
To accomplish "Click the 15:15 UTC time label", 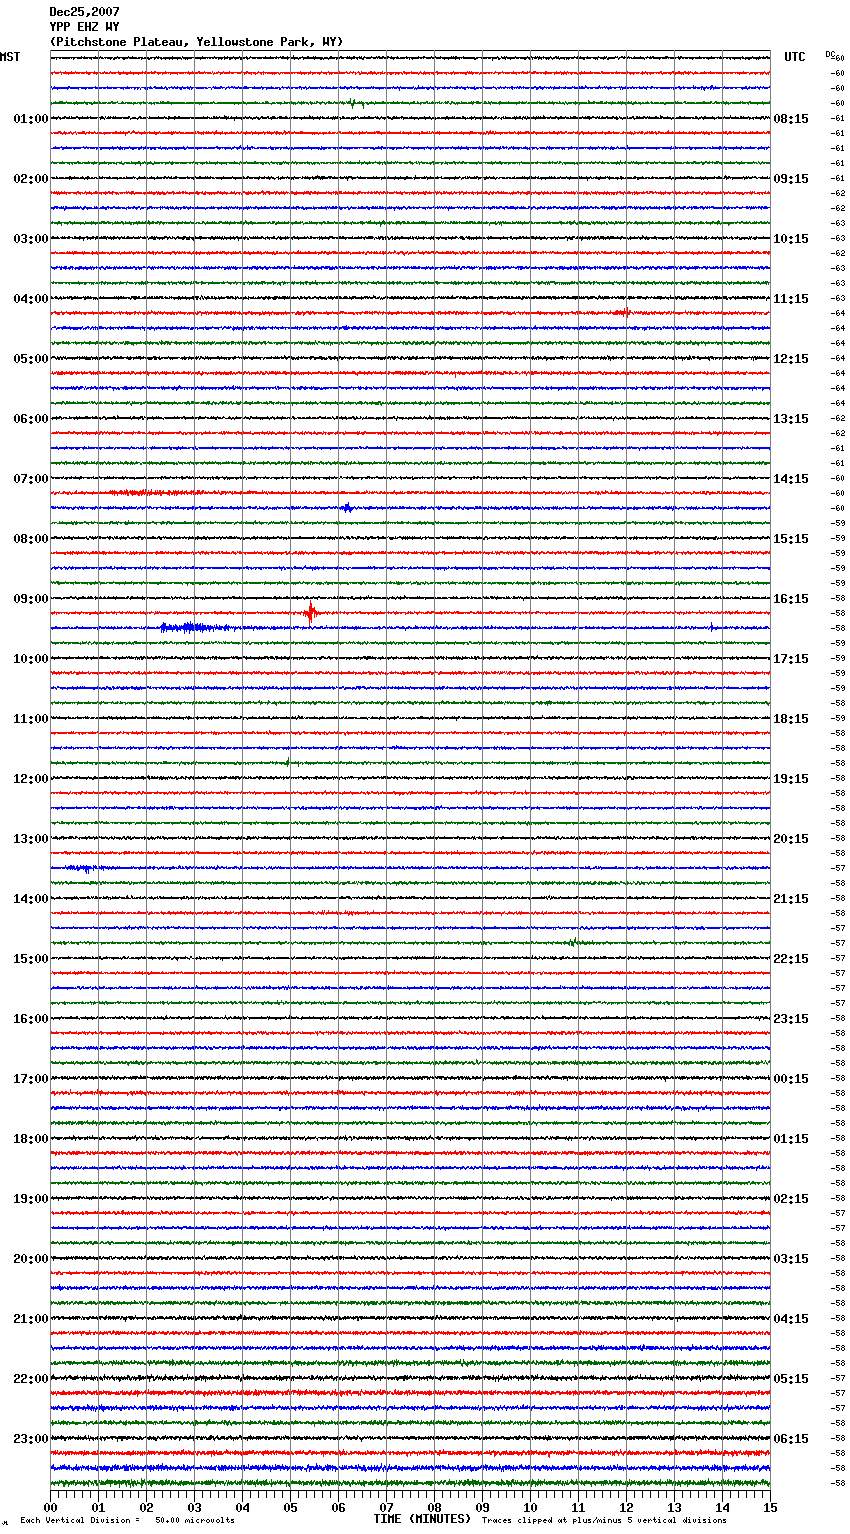I will click(x=791, y=539).
